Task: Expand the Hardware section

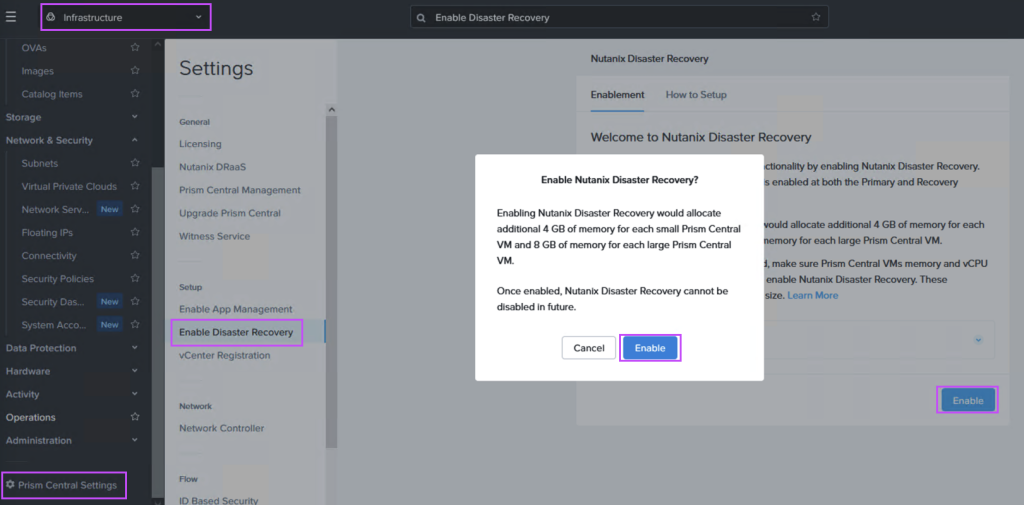Action: click(135, 370)
